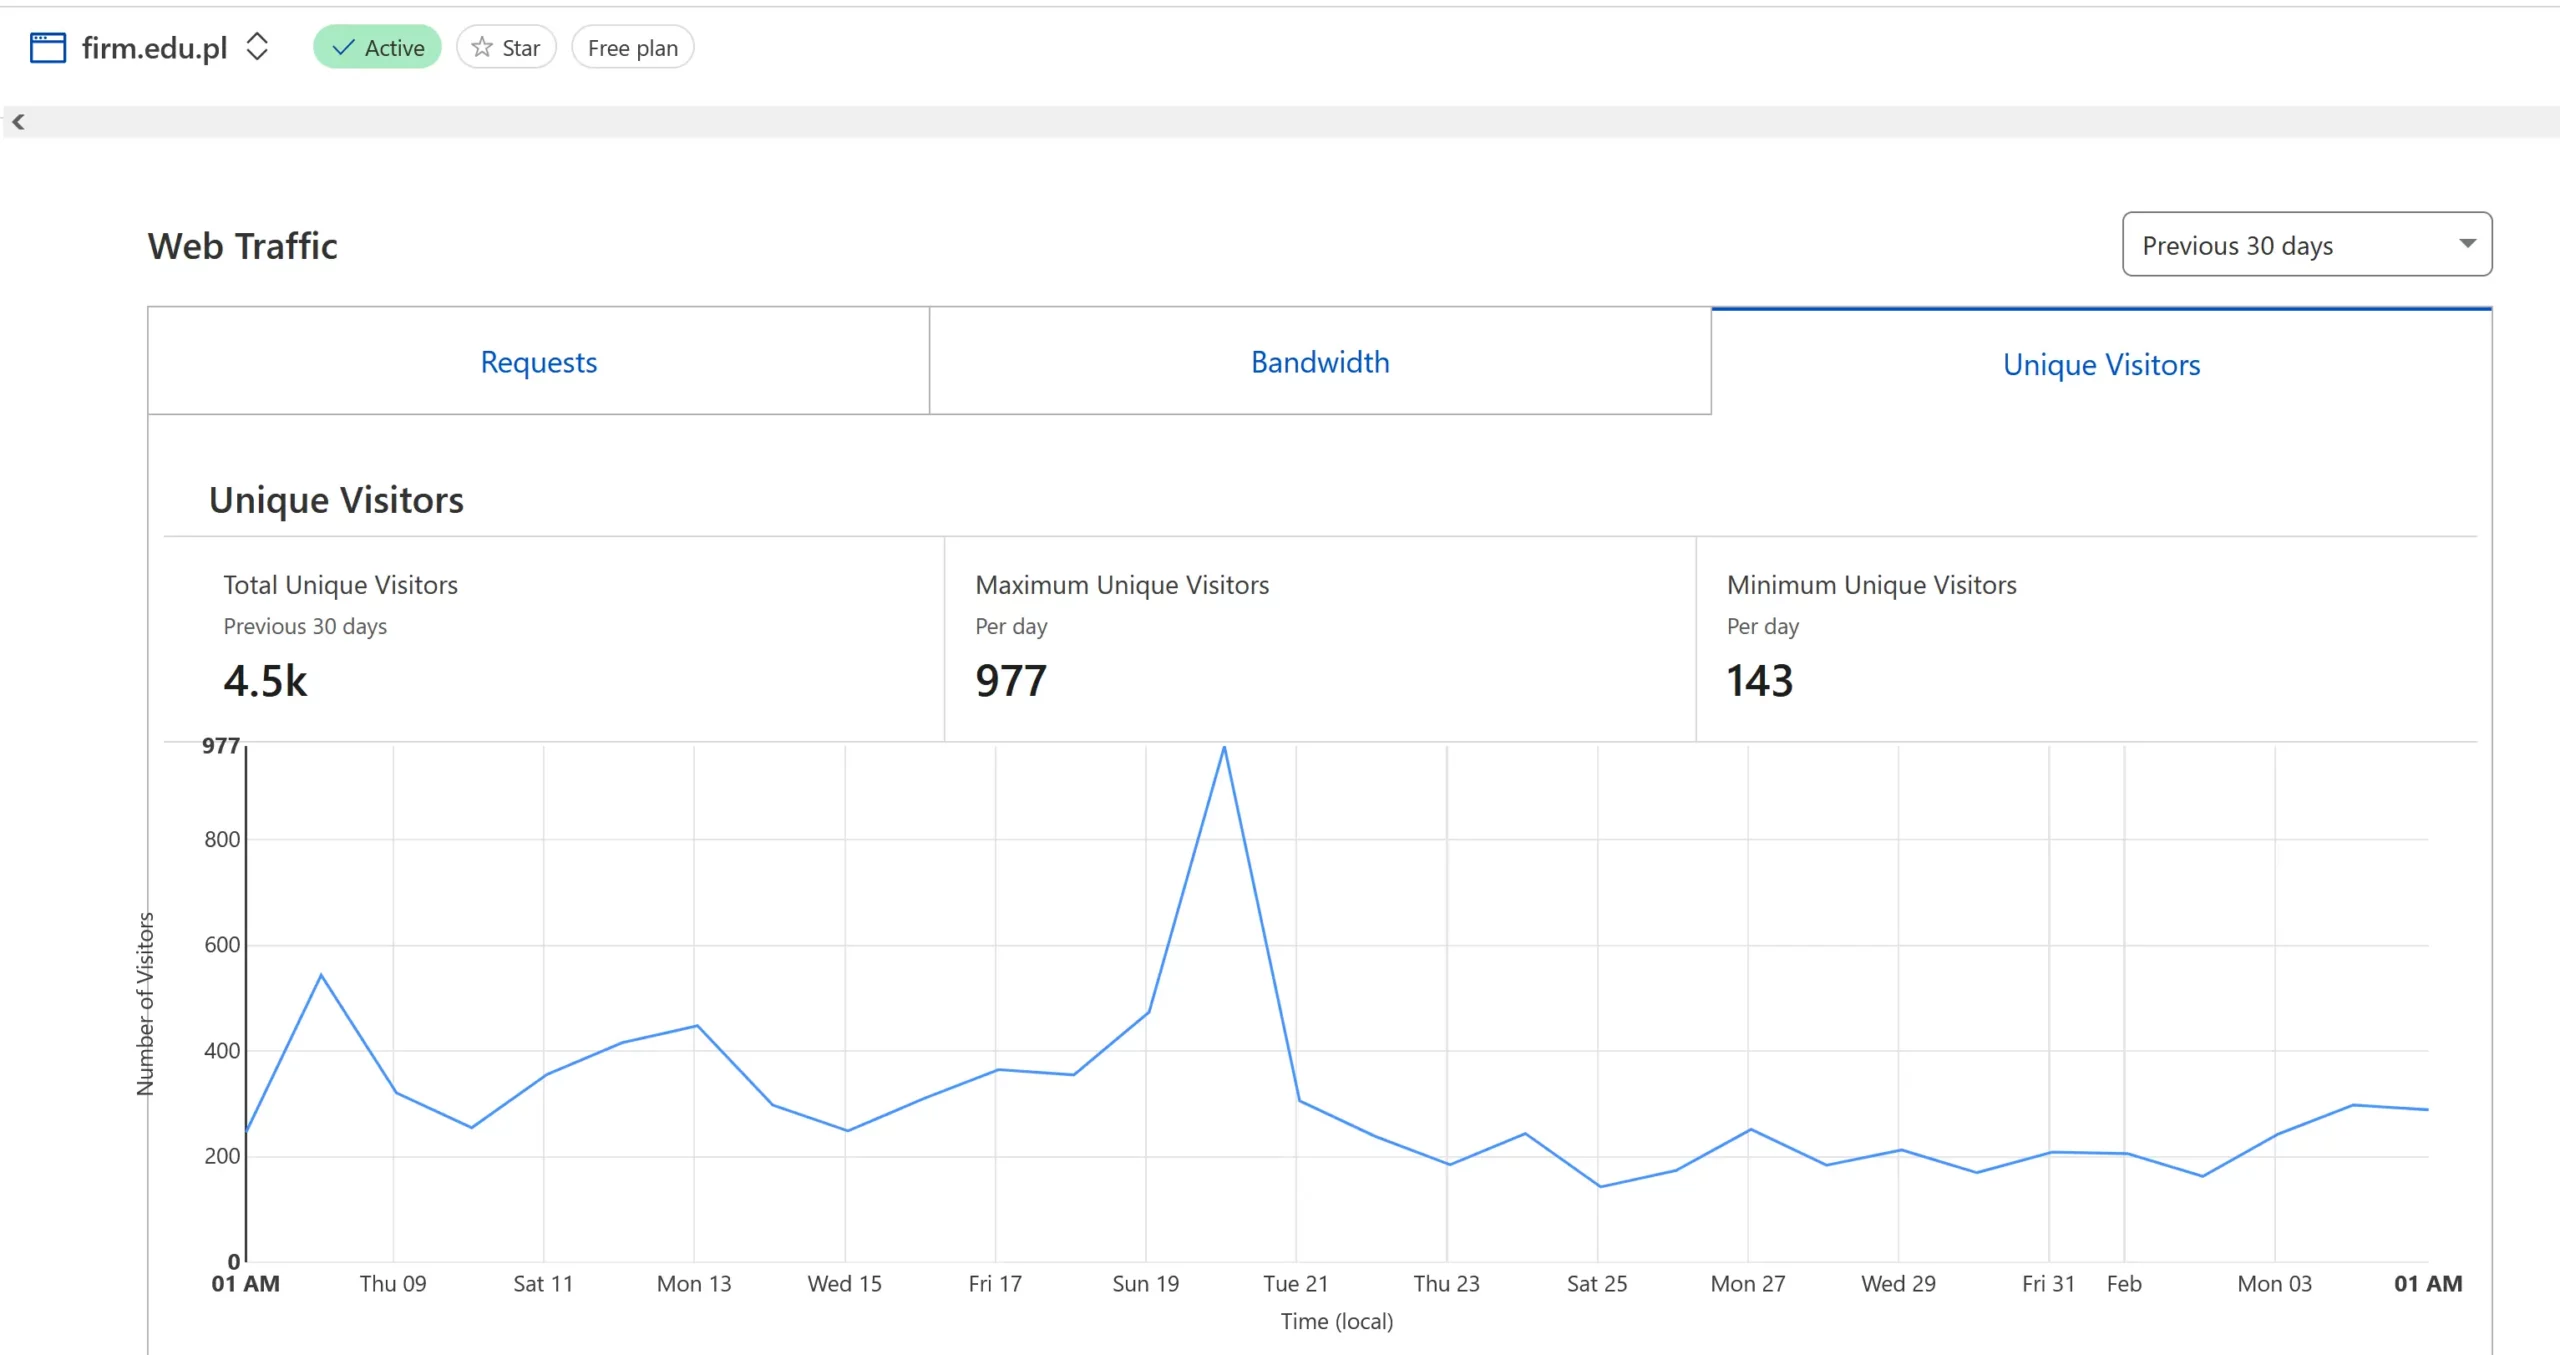Image resolution: width=2560 pixels, height=1355 pixels.
Task: Click the firm.edu.pl domain name
Action: [154, 47]
